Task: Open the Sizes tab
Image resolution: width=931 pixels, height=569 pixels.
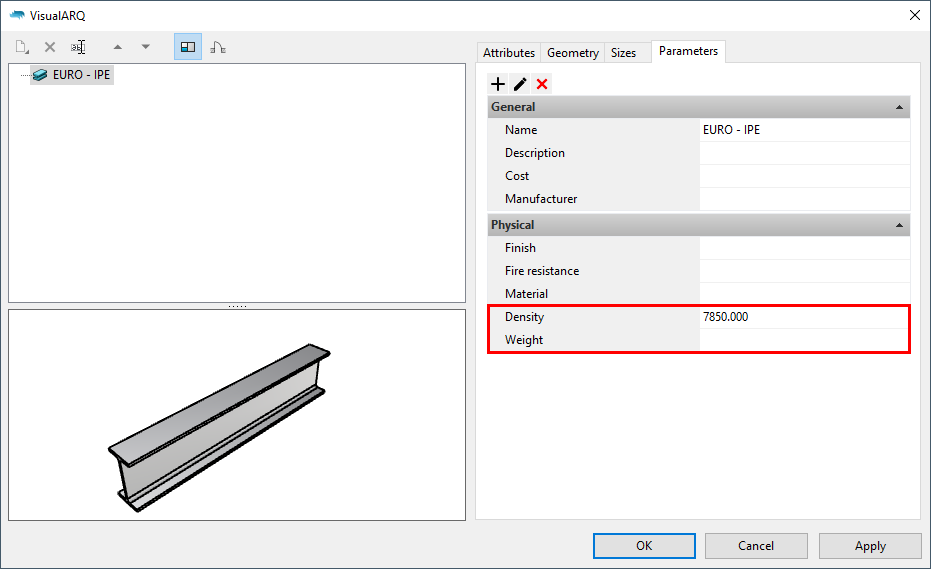Action: point(623,53)
